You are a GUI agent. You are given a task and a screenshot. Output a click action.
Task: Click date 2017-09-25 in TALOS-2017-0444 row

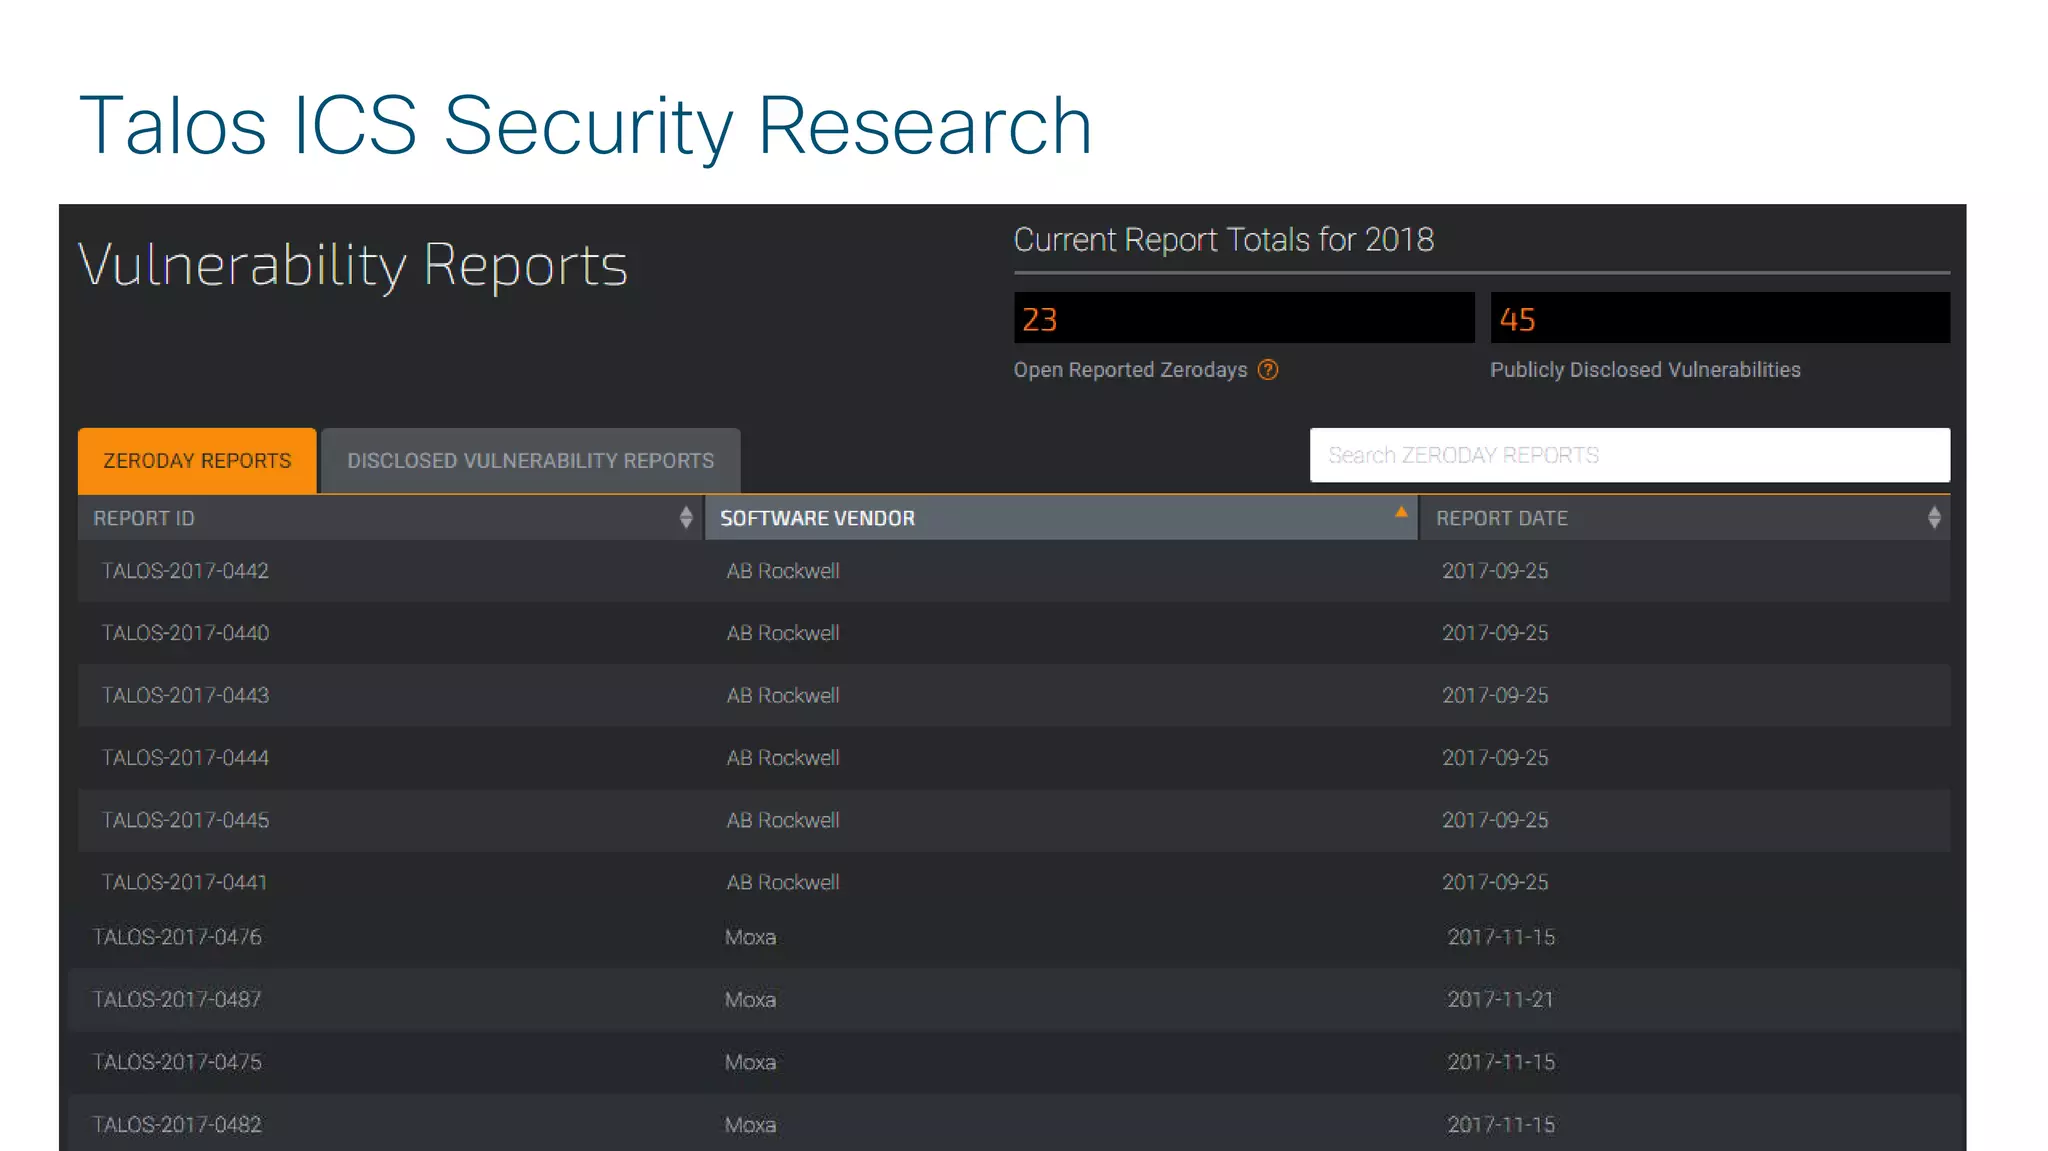point(1495,758)
